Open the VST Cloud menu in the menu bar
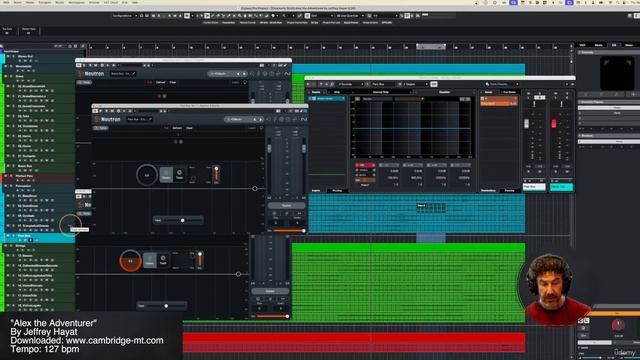Screen dimensions: 640x360 point(111,2)
